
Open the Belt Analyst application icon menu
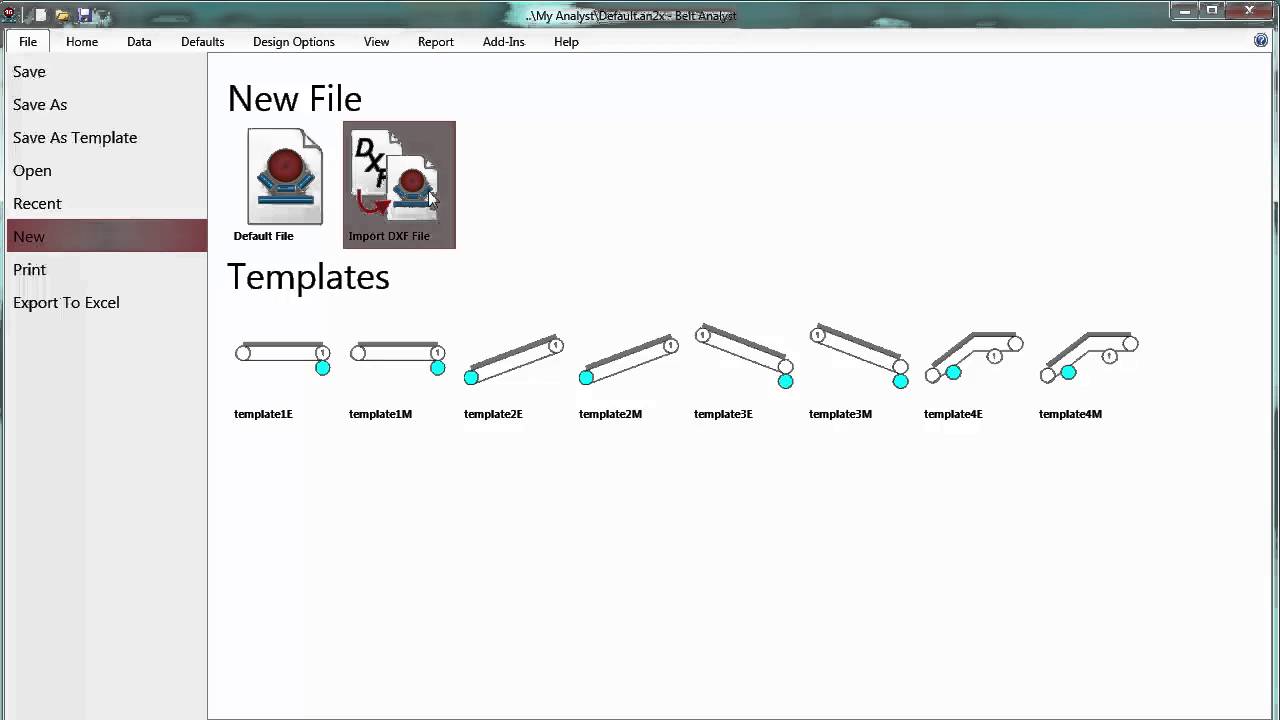9,14
